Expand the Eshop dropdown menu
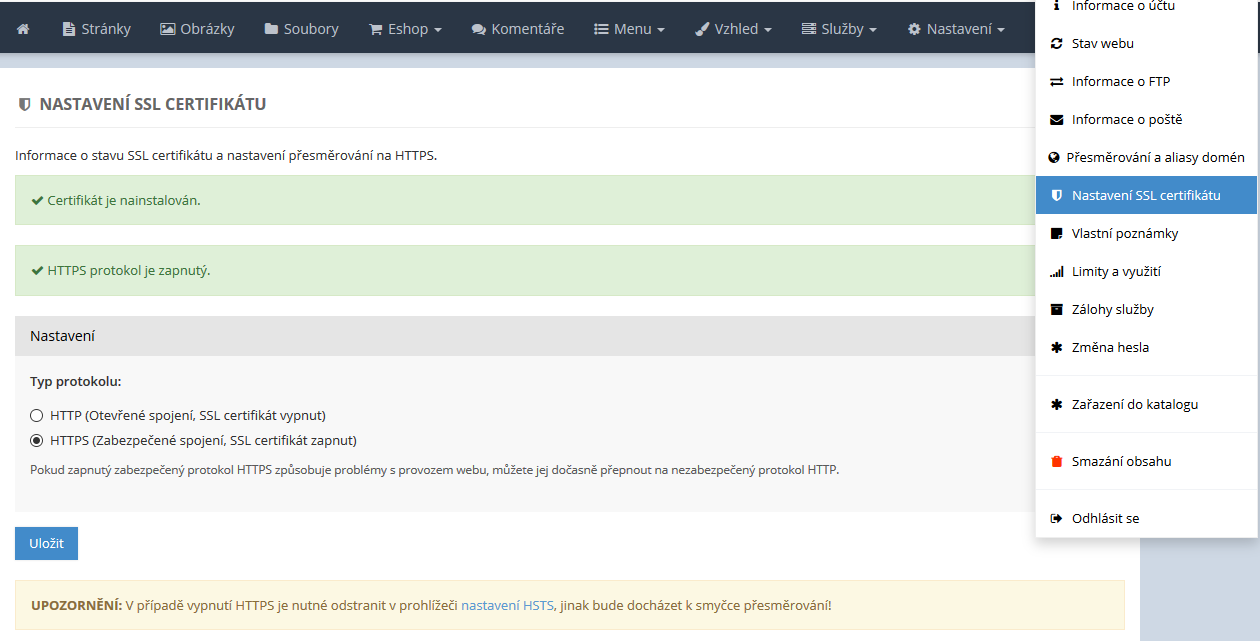 (x=405, y=29)
